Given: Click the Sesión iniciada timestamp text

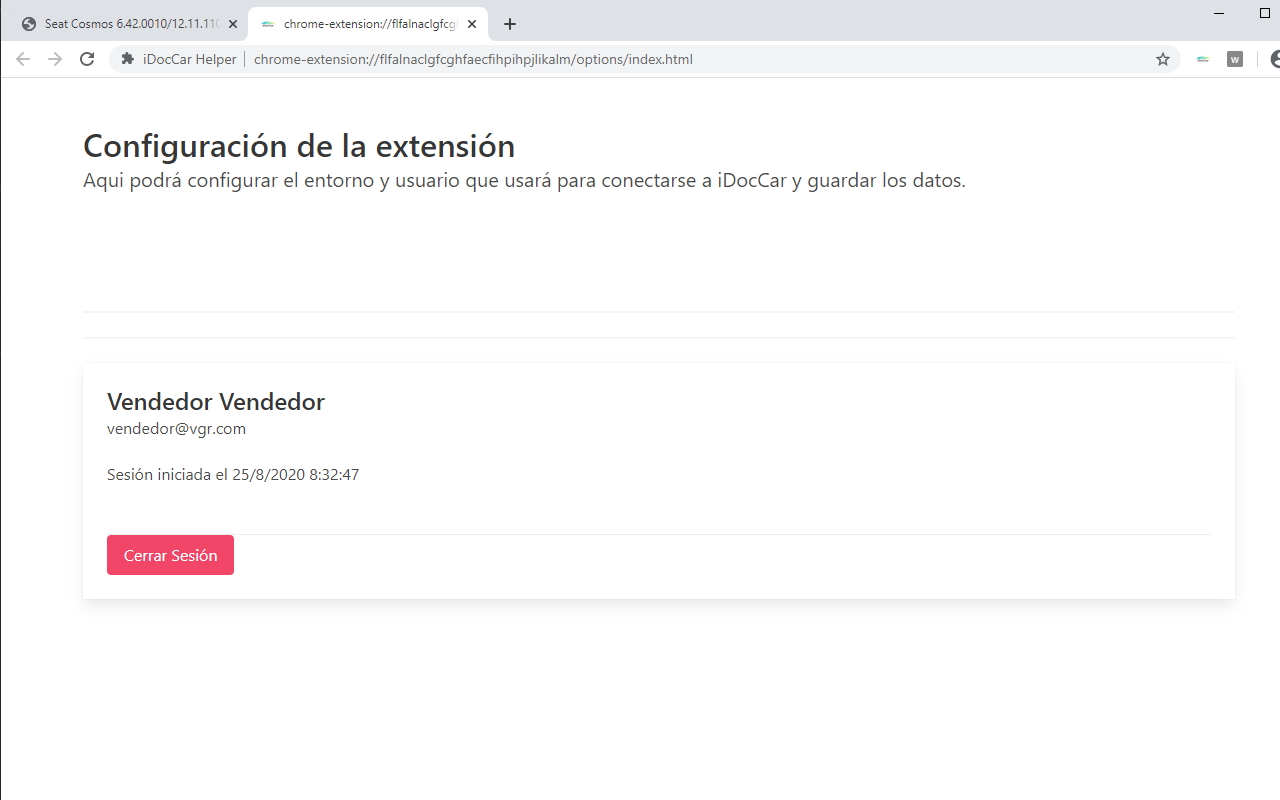Looking at the screenshot, I should (233, 474).
